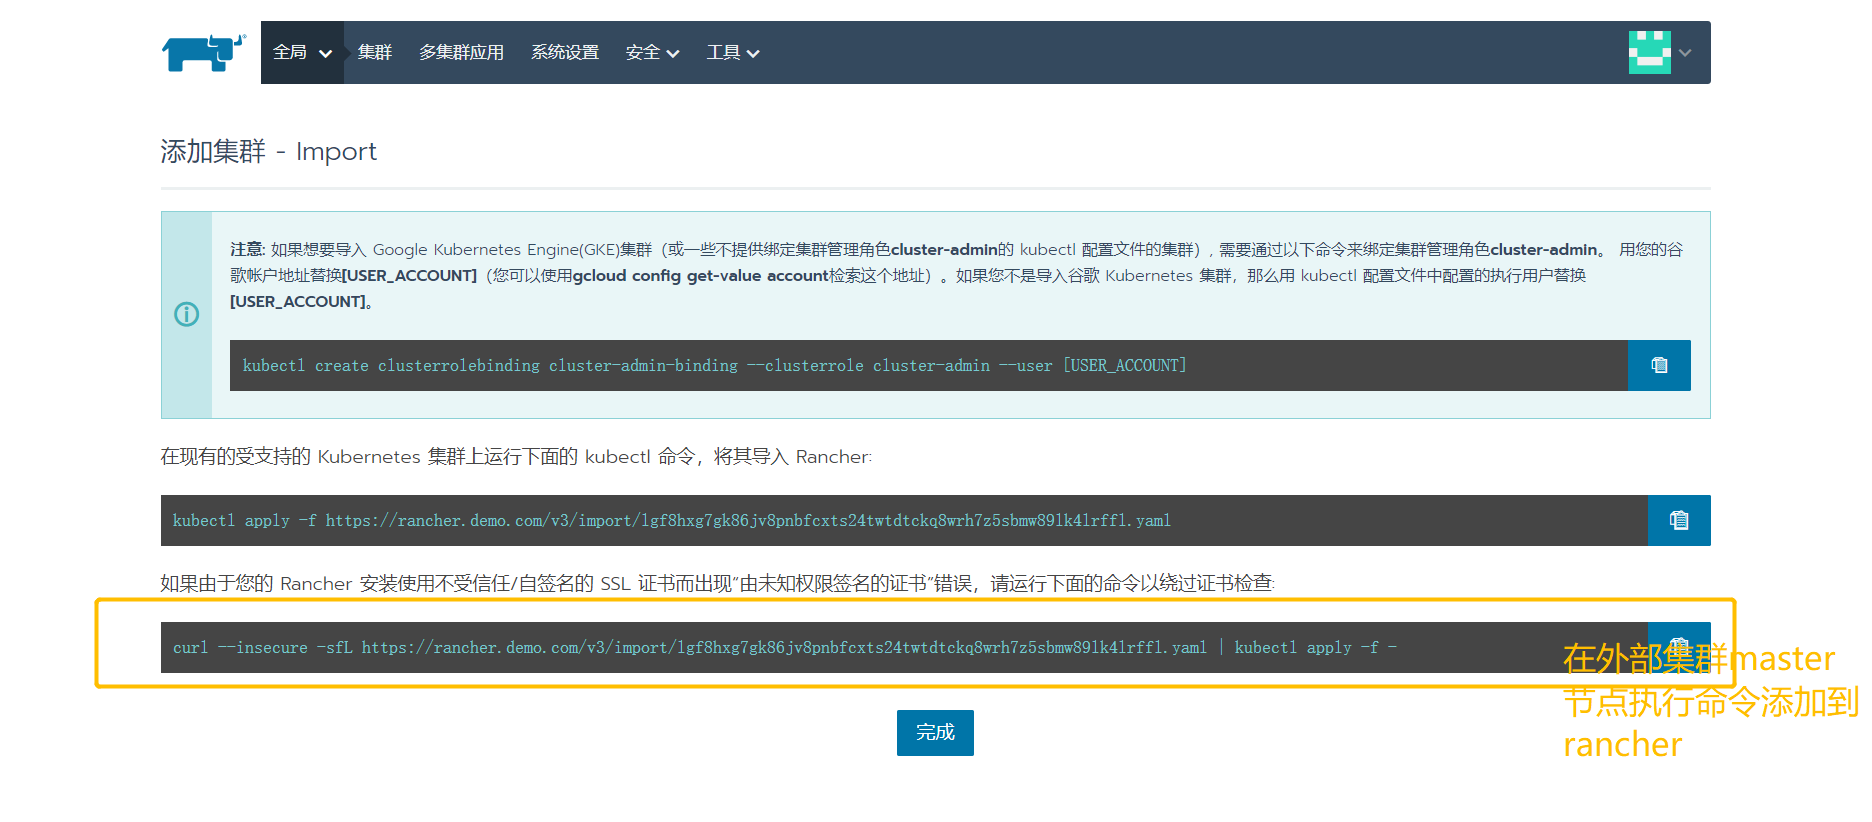Click the 添加集群 - Import heading
Image resolution: width=1872 pixels, height=822 pixels.
(x=268, y=151)
